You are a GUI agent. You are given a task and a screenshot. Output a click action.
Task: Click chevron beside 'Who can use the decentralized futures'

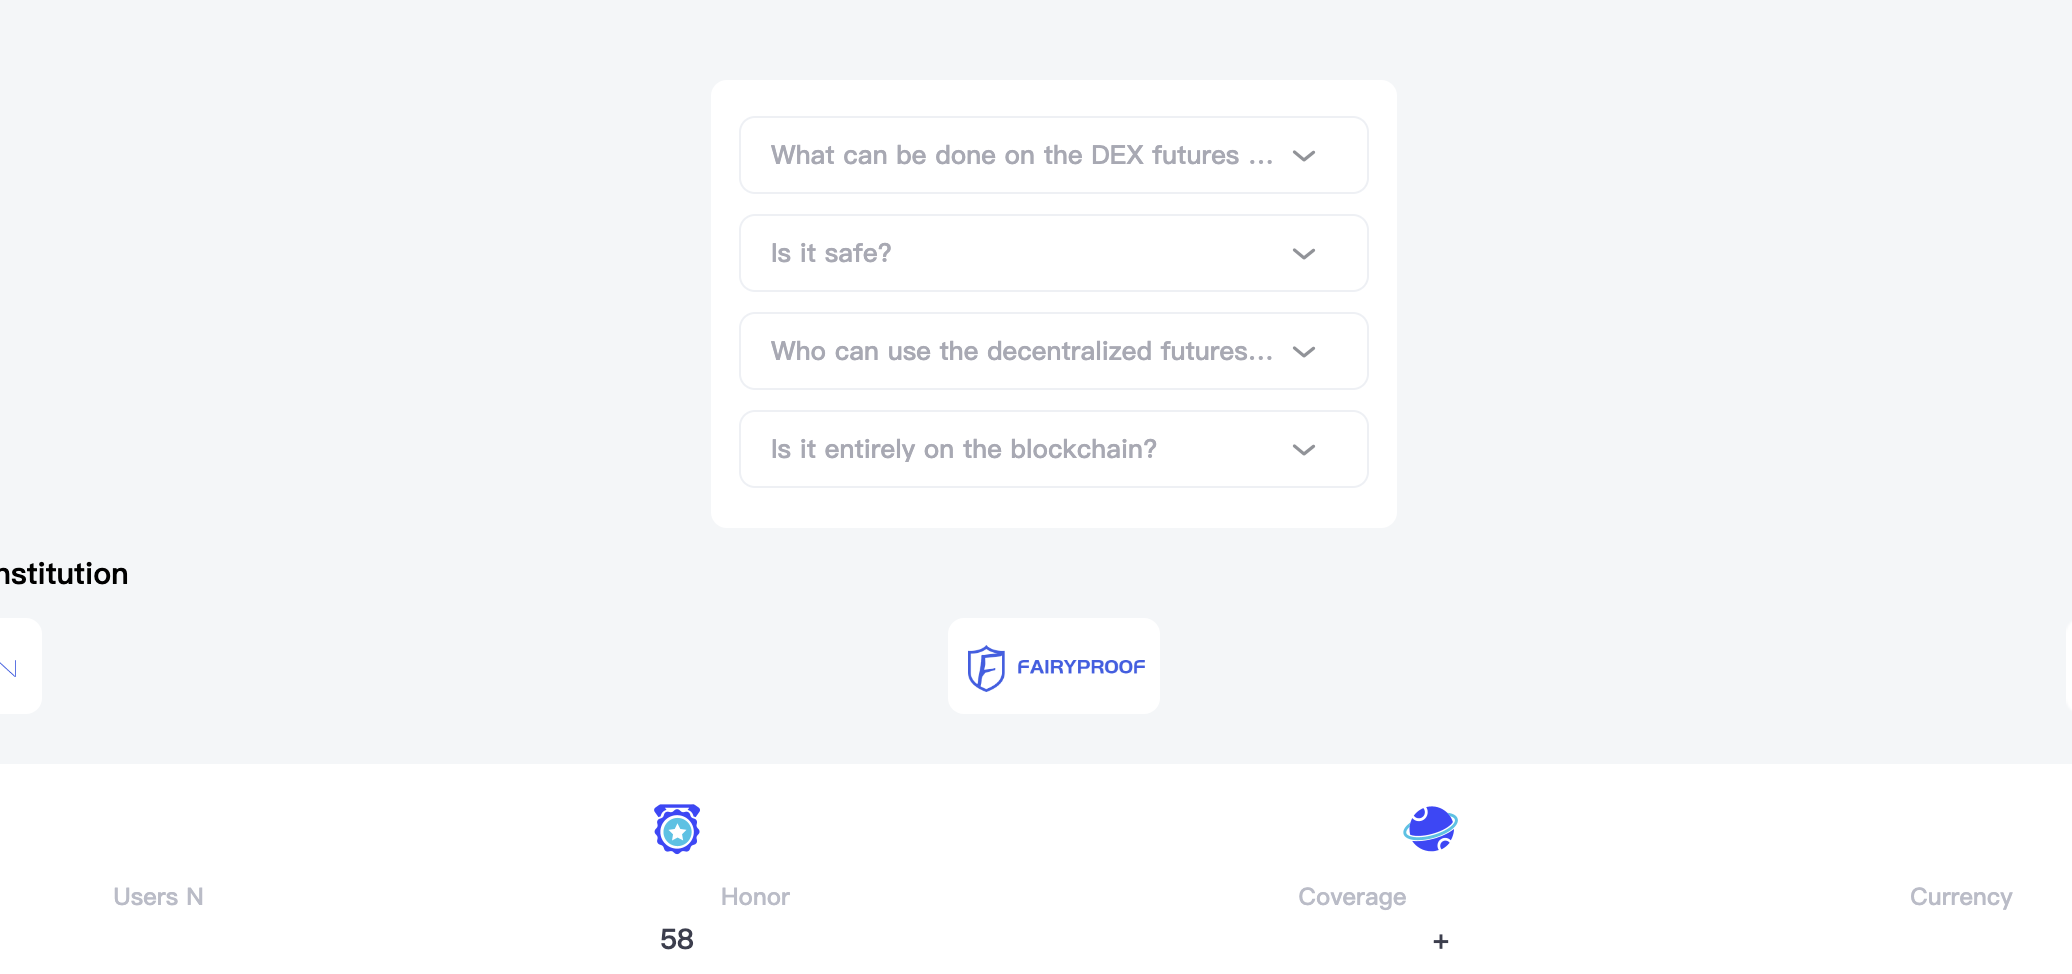point(1303,352)
